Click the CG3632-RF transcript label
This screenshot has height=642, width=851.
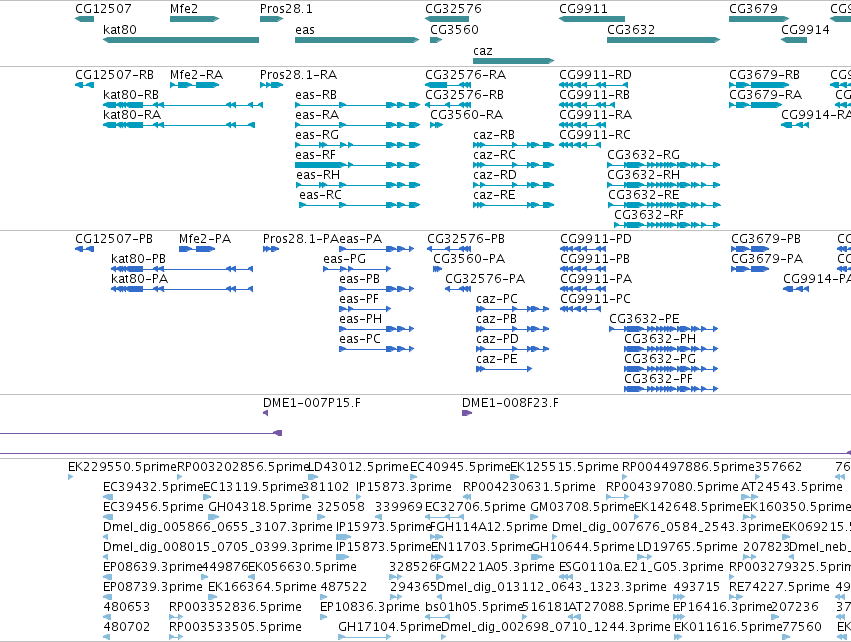(649, 215)
